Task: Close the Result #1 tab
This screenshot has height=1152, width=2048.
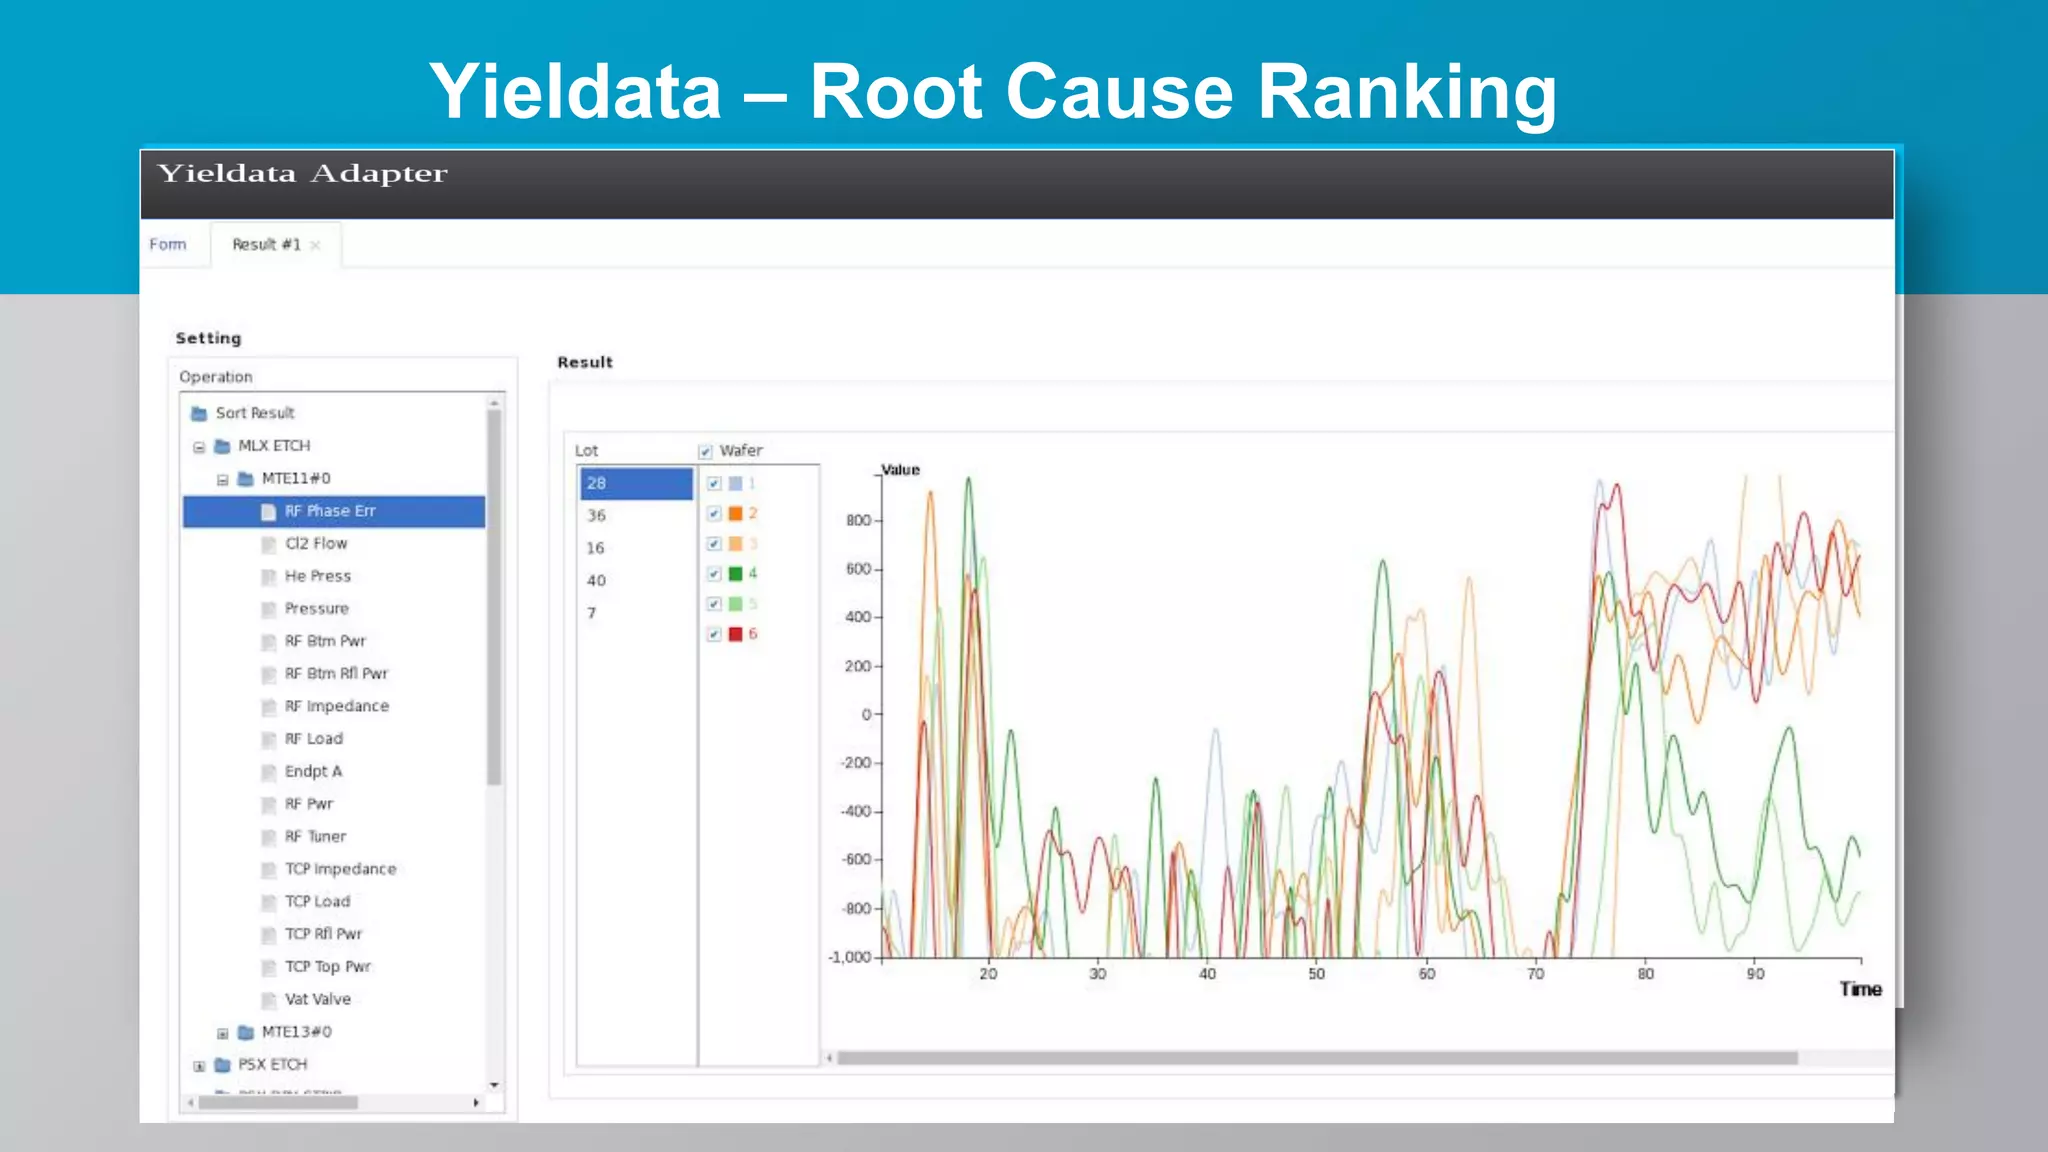Action: [315, 245]
